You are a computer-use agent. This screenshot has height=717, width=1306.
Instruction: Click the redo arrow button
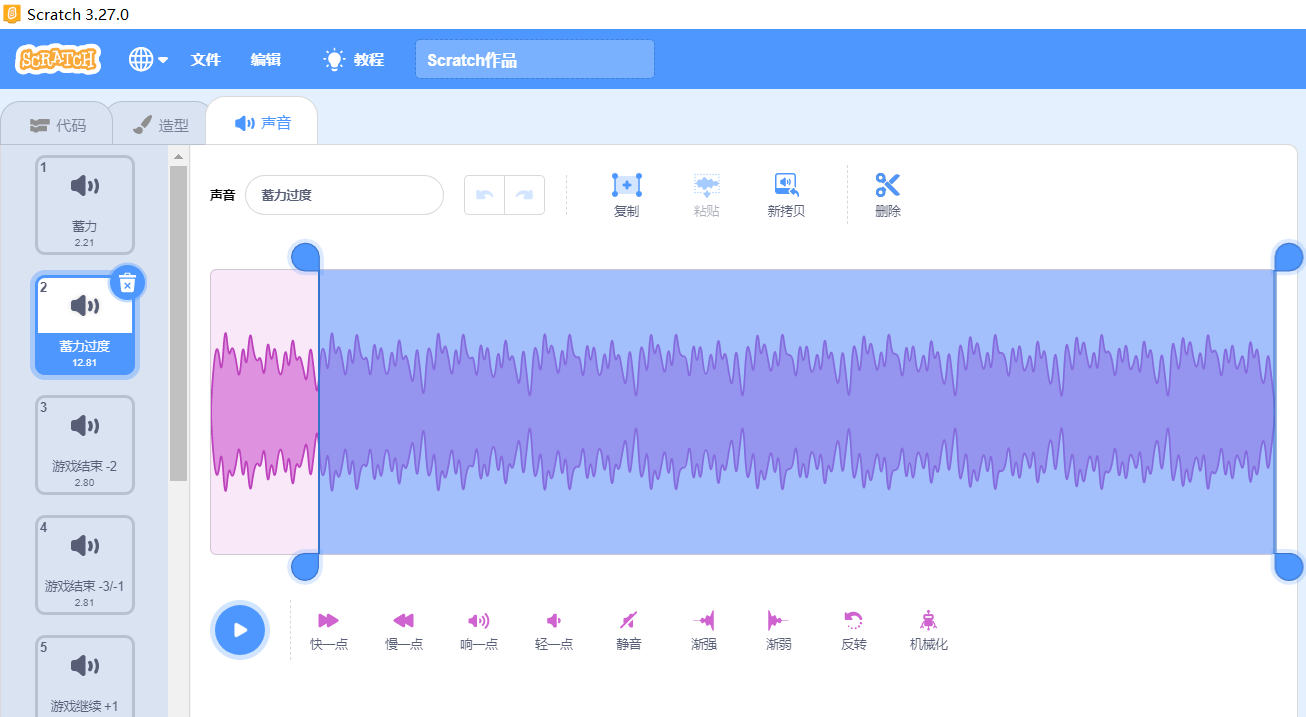(x=525, y=195)
